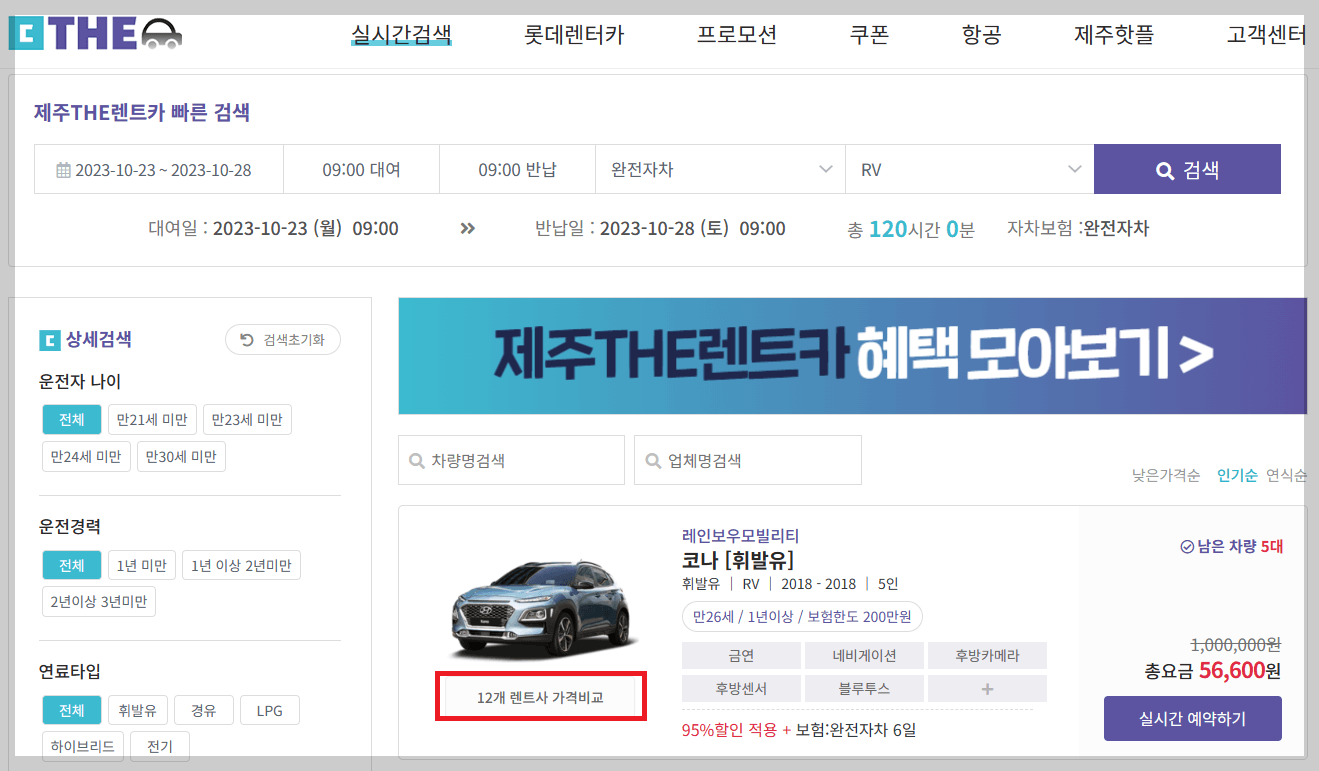Click the 업체명검색 input field

pos(748,460)
